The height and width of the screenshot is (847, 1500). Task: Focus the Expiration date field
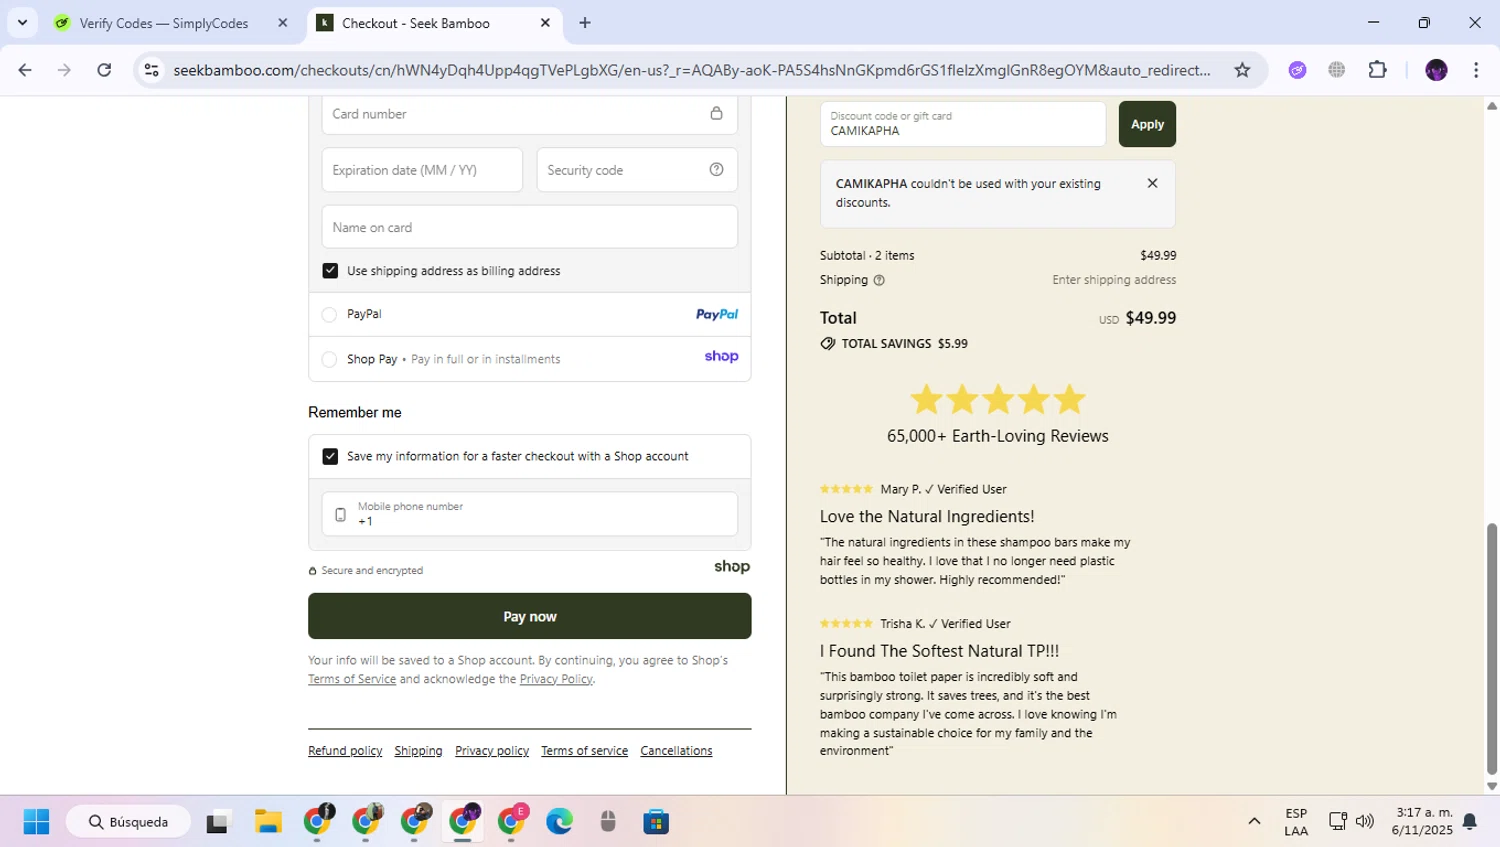click(422, 170)
